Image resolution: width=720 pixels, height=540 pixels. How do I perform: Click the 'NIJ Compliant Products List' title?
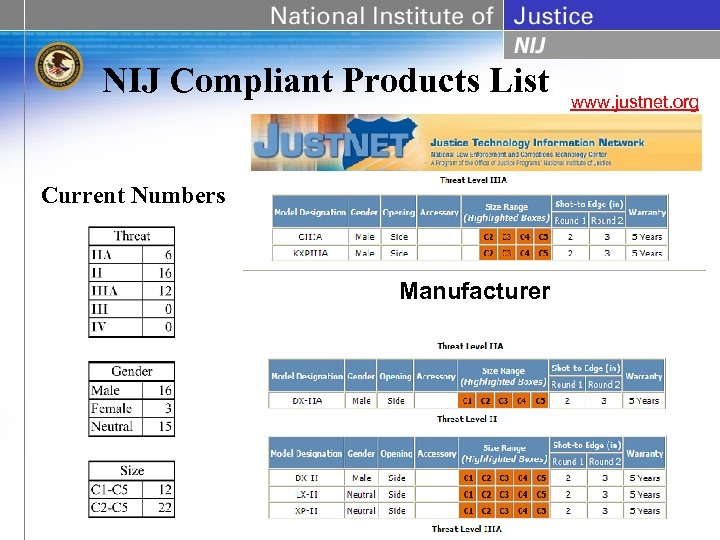coord(326,81)
